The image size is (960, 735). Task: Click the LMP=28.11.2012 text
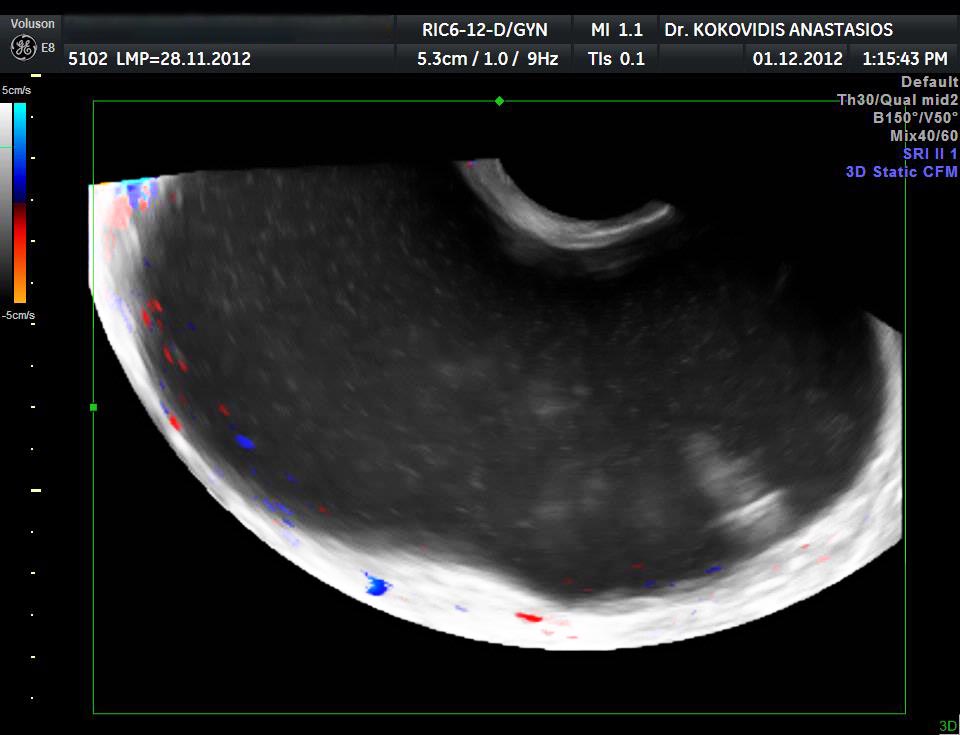click(x=183, y=59)
